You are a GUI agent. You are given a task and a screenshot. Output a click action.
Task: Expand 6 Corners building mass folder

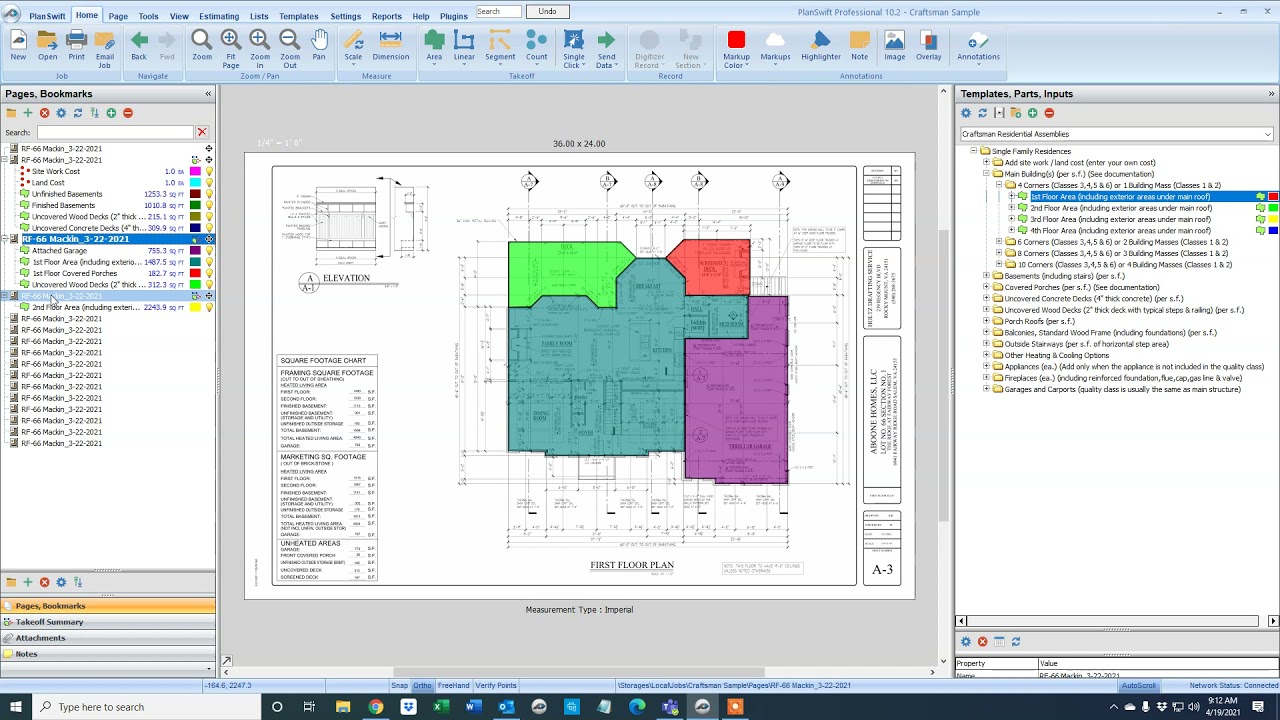pyautogui.click(x=998, y=242)
